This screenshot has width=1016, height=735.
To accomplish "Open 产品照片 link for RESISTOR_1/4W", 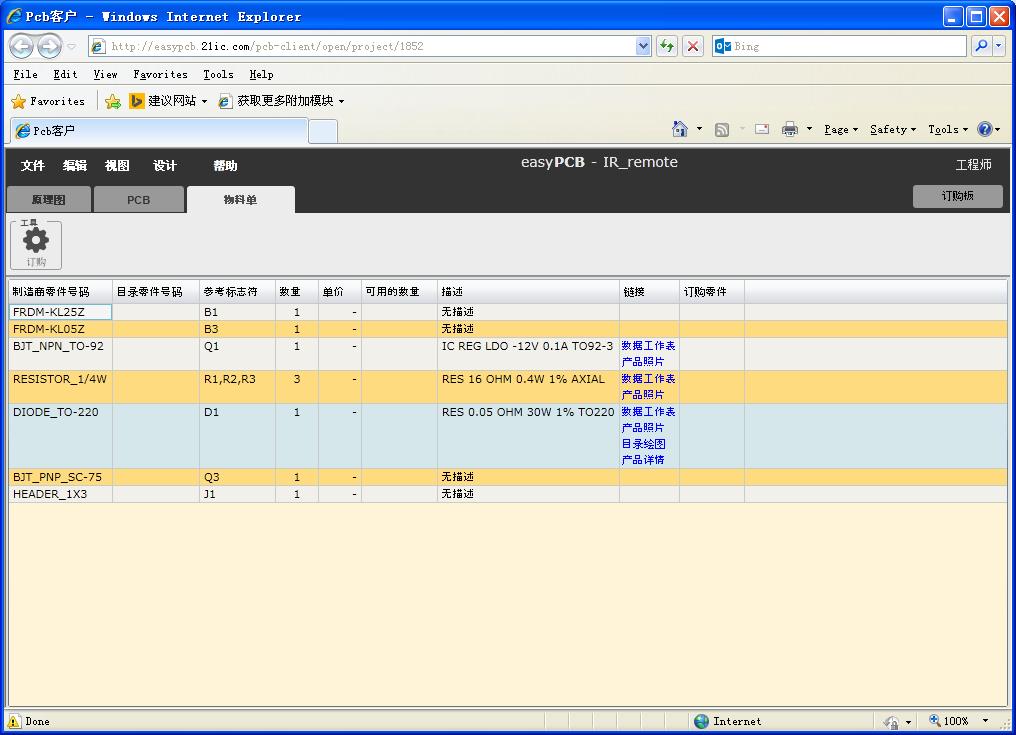I will [643, 395].
